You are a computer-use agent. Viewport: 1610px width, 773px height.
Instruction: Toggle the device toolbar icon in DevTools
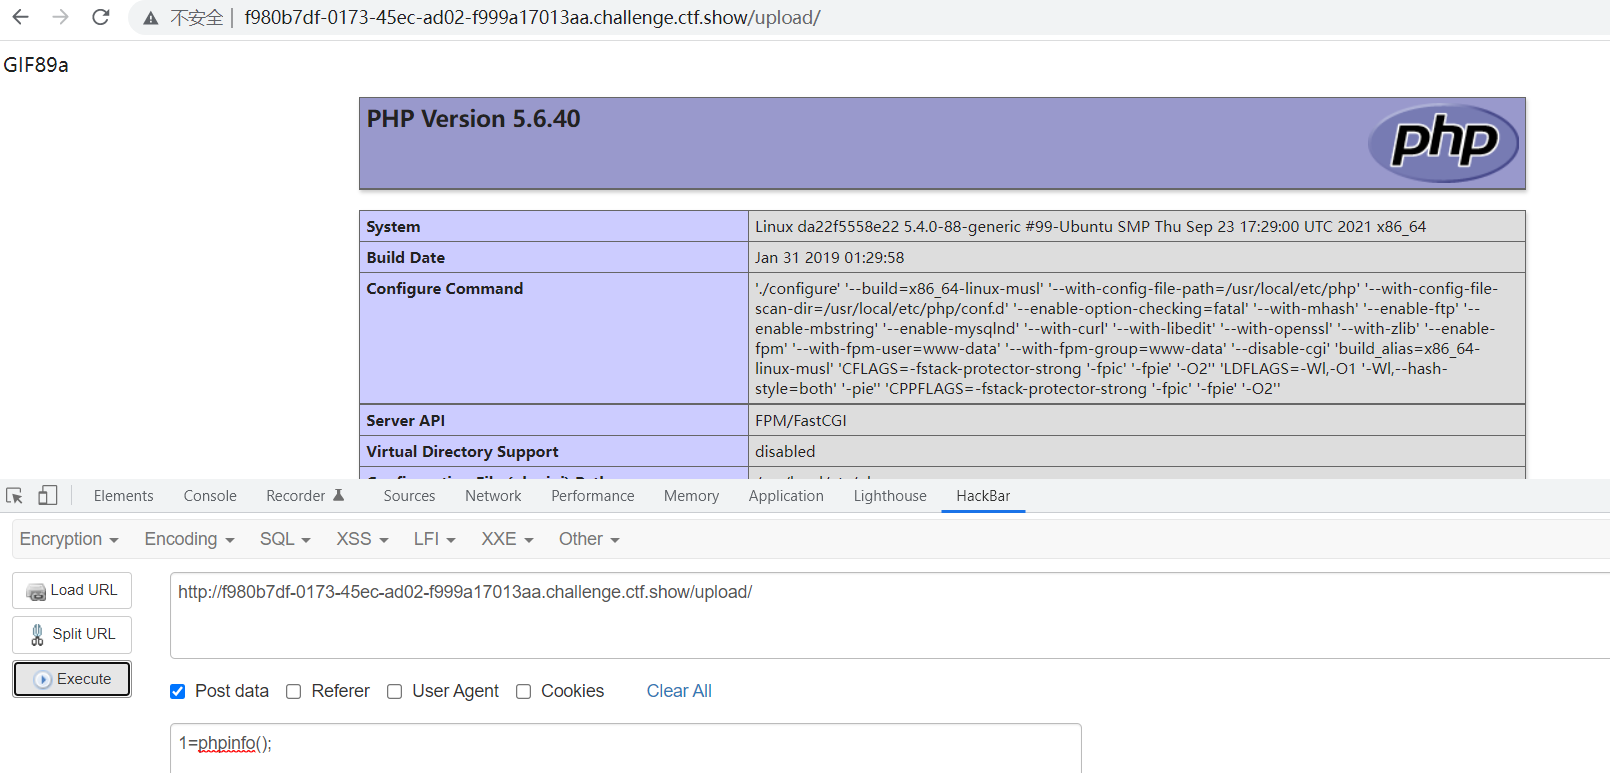47,495
